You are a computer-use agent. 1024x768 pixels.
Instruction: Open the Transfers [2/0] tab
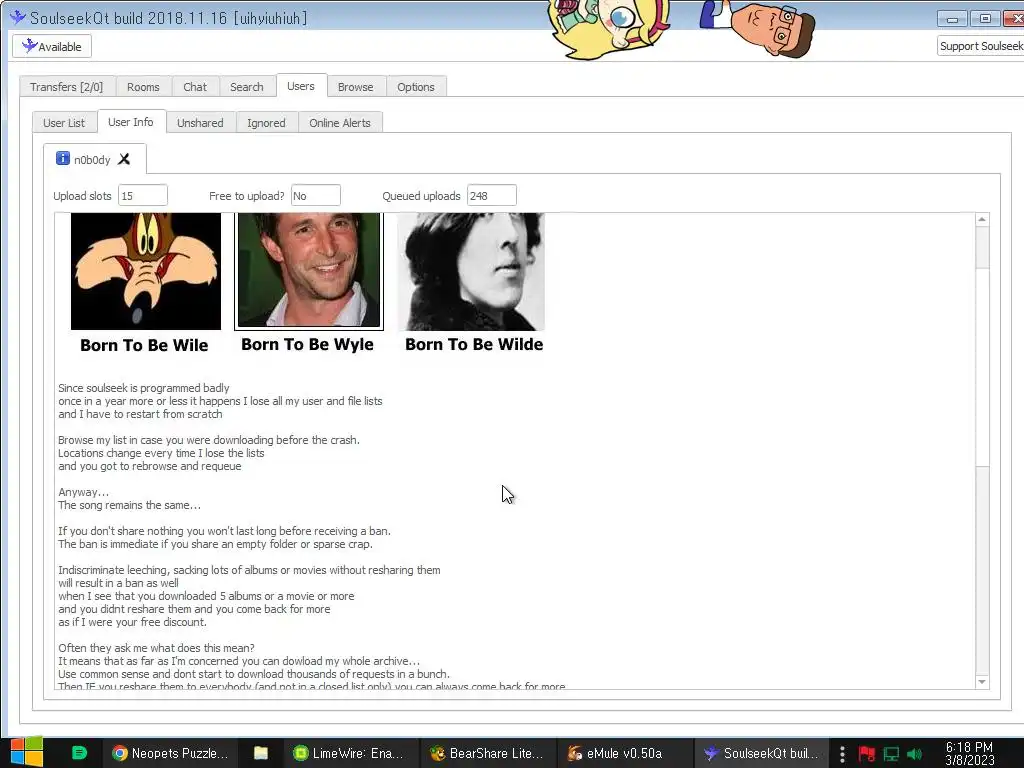click(x=67, y=87)
